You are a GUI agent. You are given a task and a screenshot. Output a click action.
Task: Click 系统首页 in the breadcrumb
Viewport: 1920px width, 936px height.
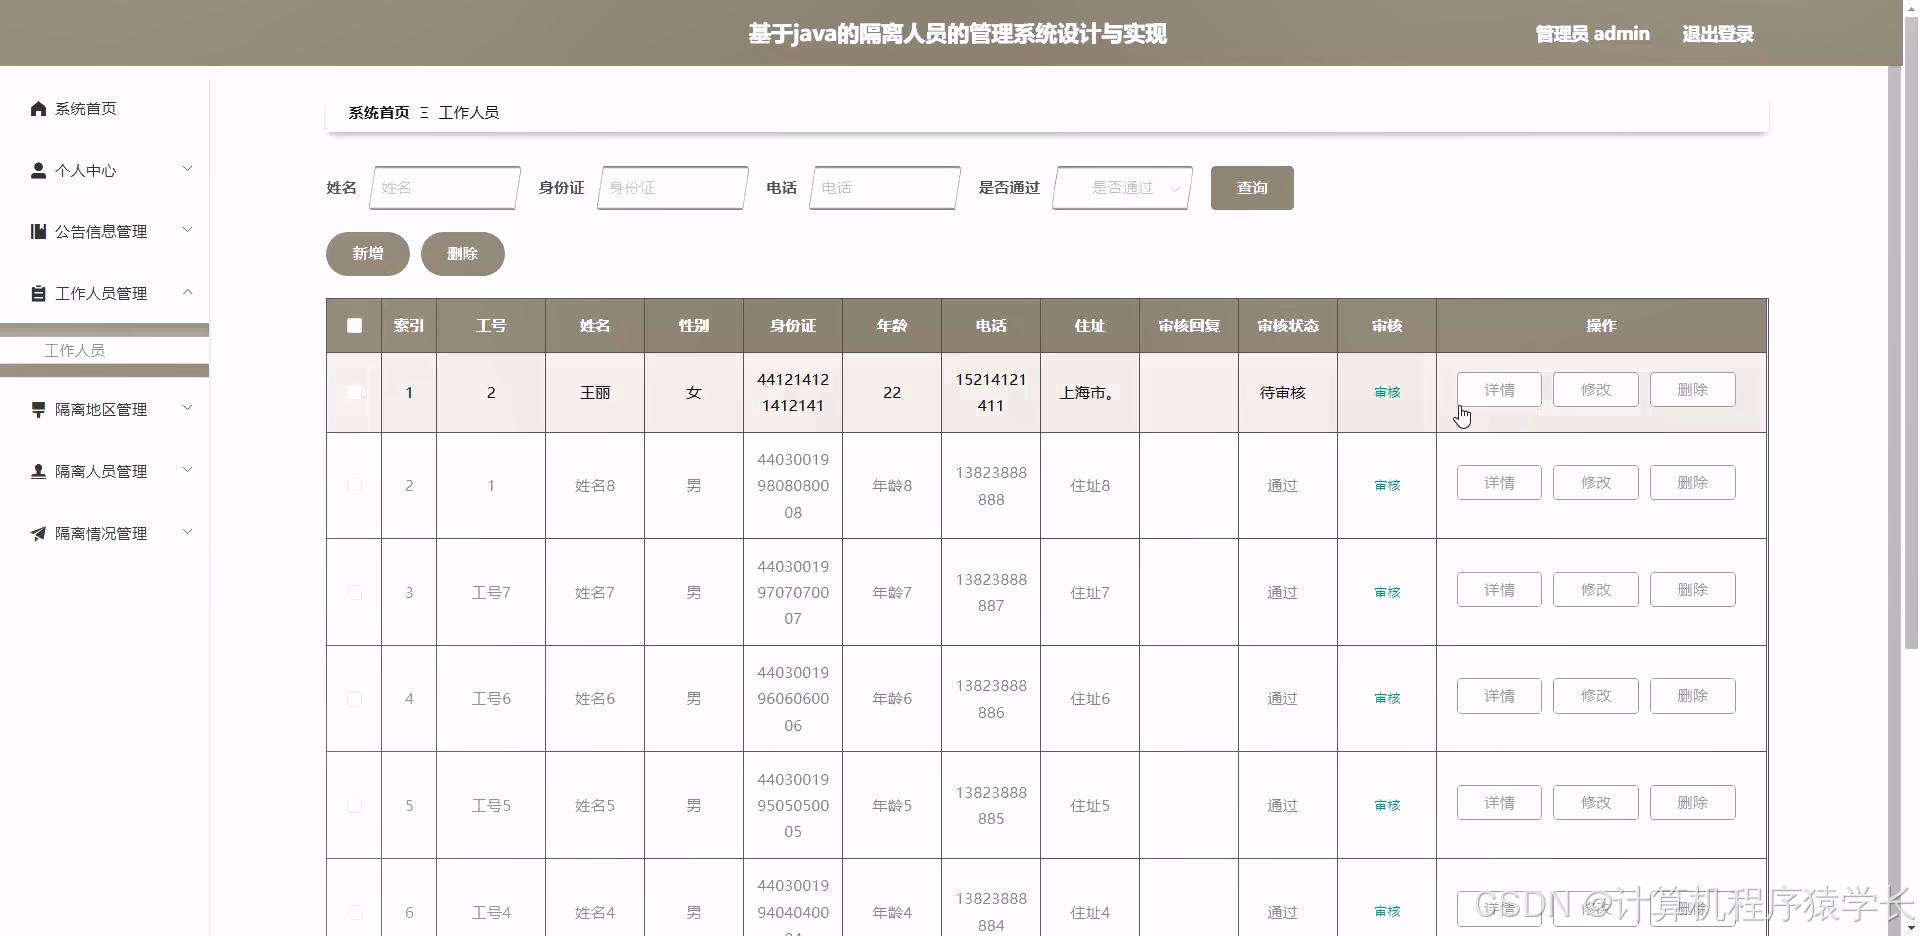click(379, 112)
